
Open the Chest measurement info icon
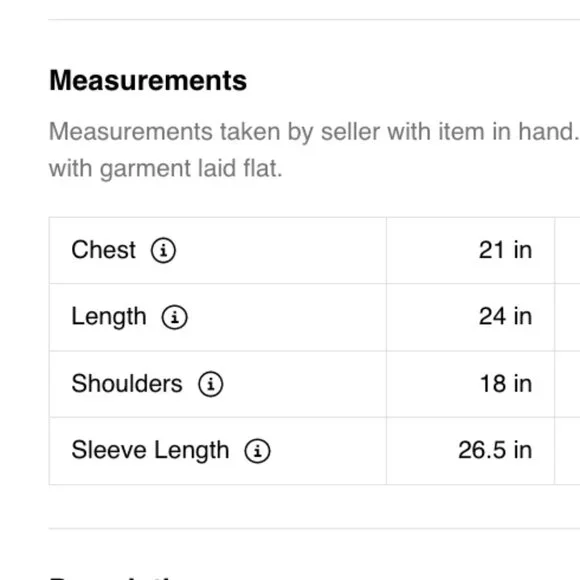(163, 250)
